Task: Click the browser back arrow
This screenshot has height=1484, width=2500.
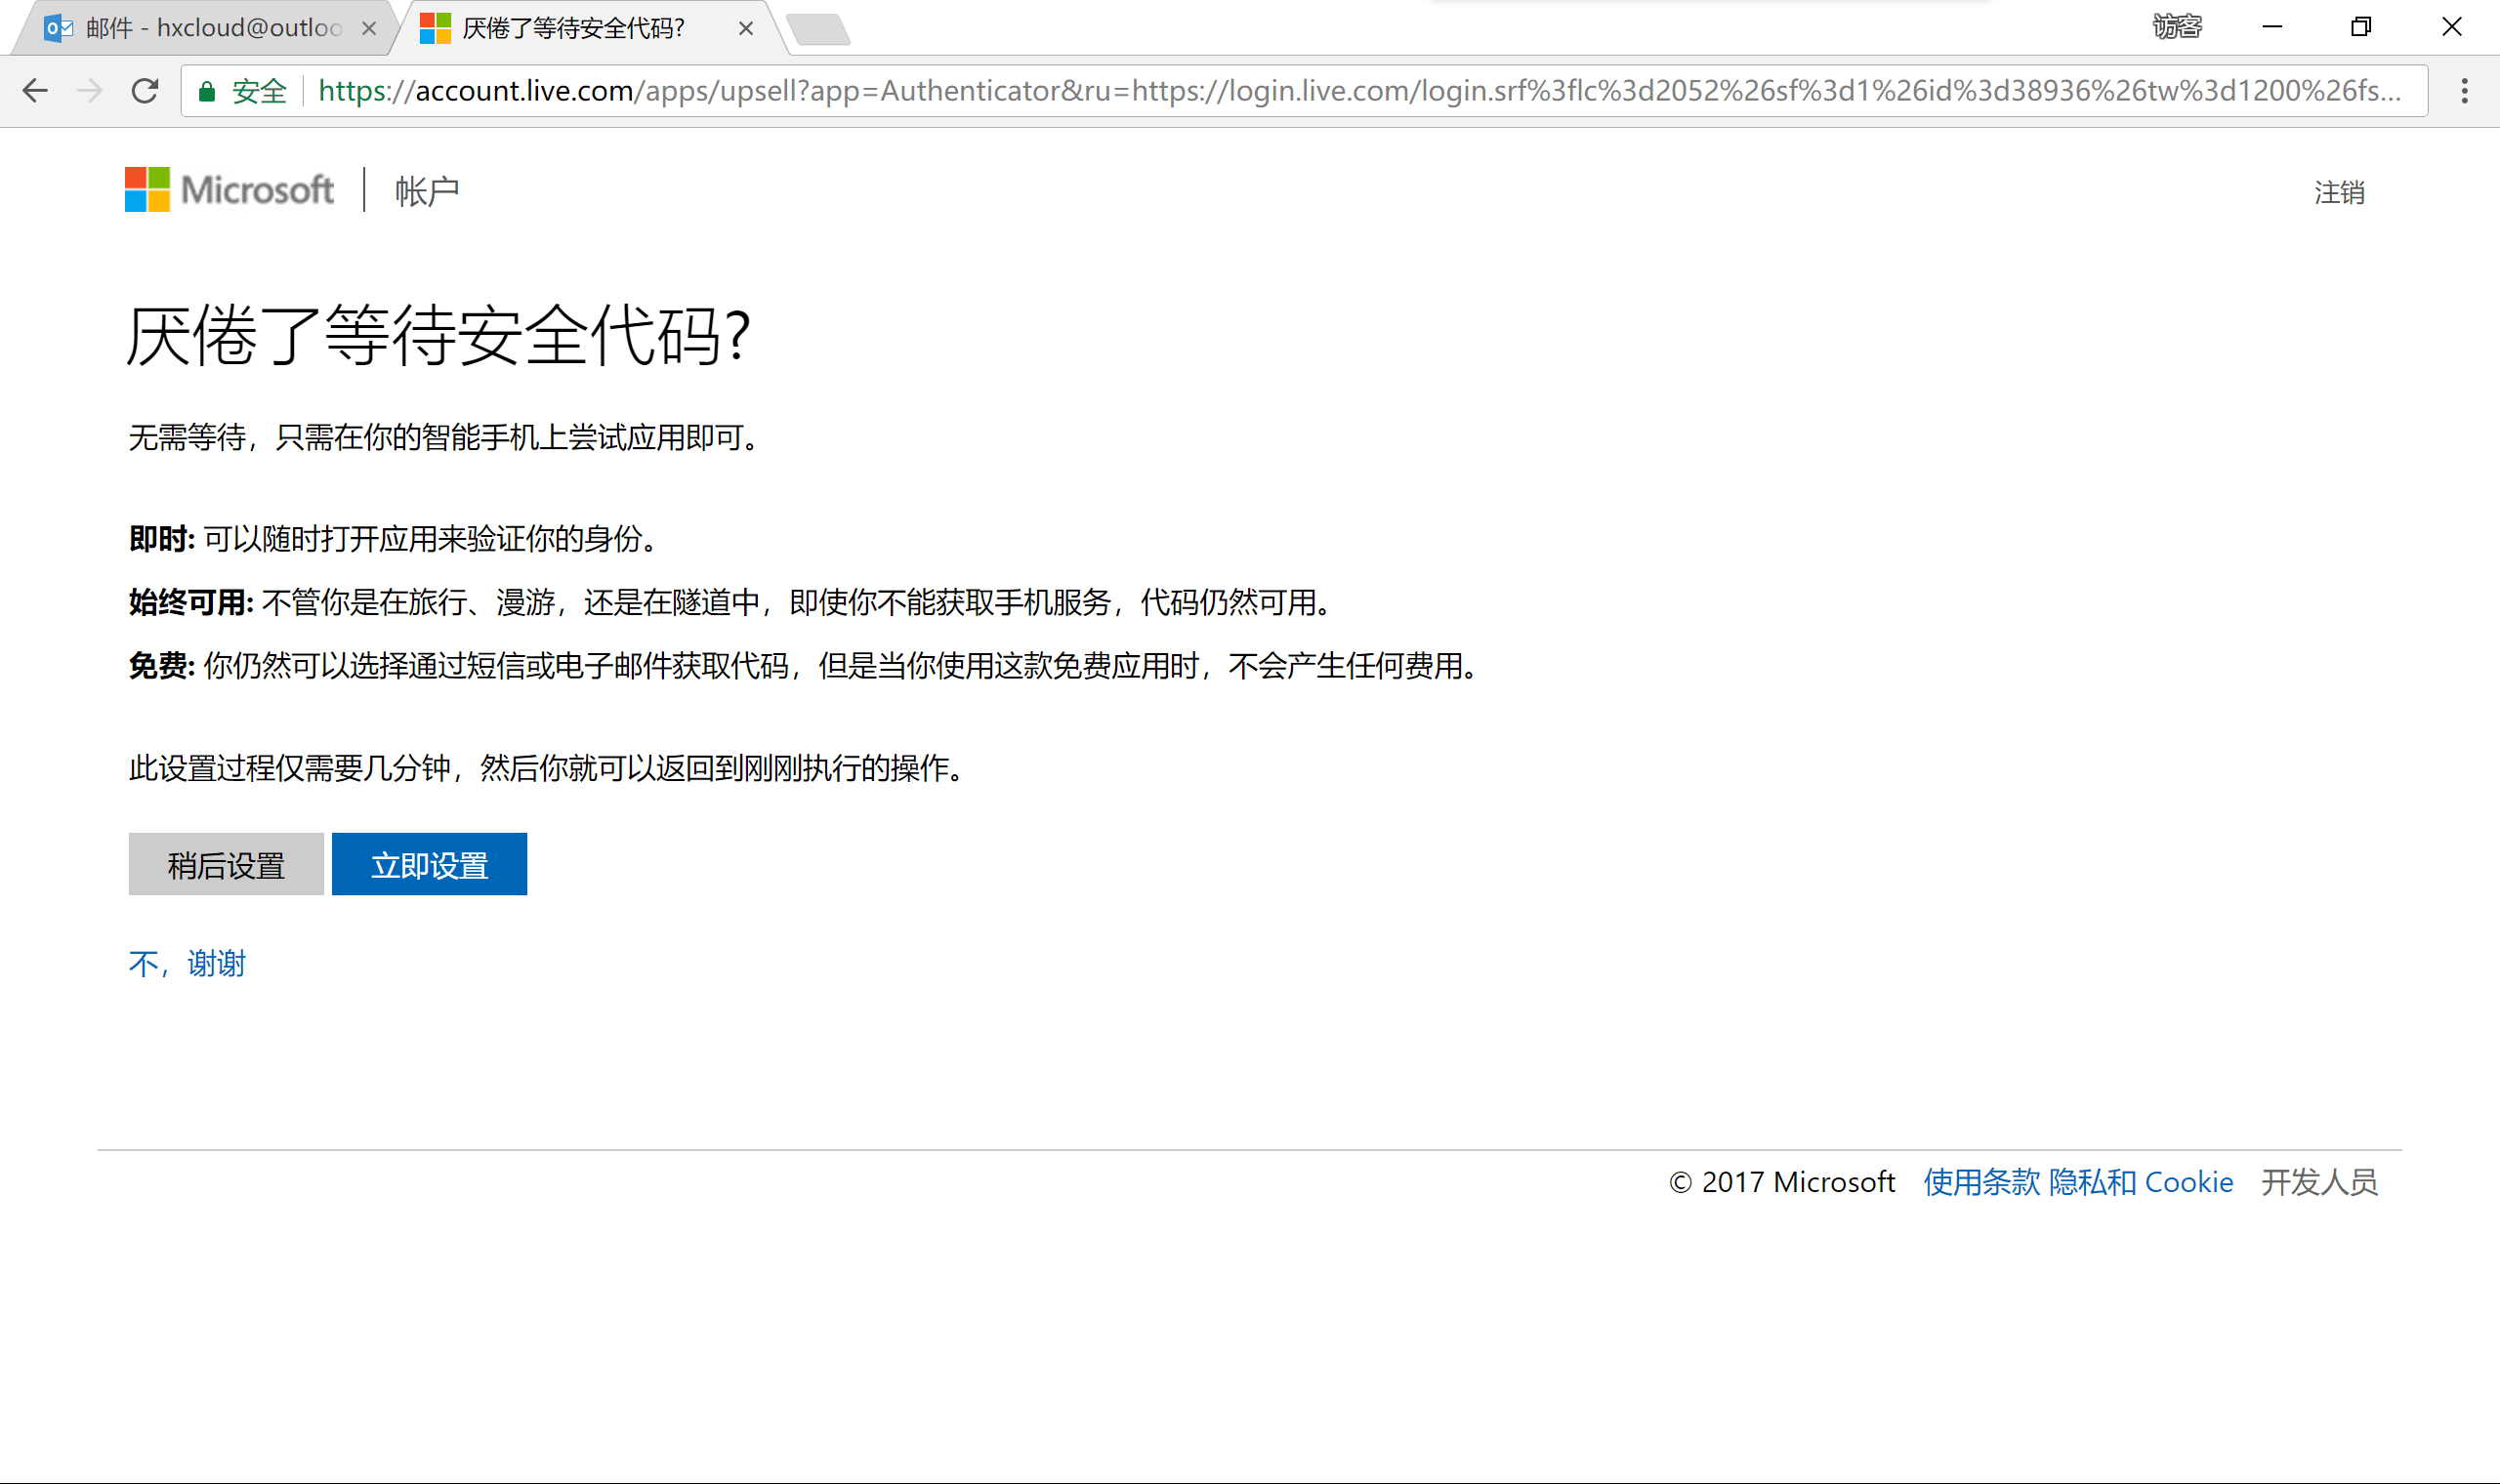Action: click(35, 91)
